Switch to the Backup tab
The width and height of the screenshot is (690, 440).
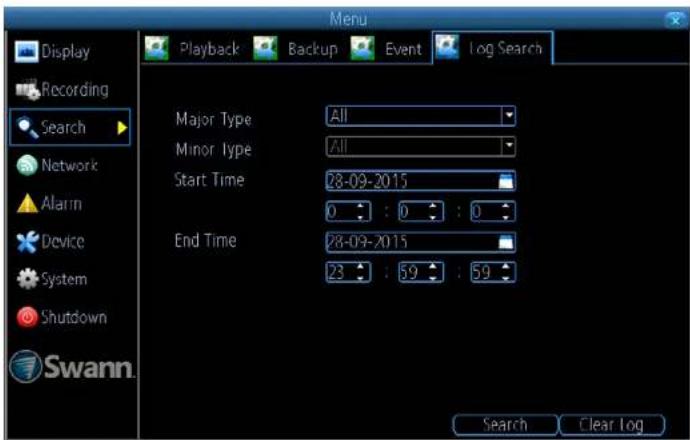[296, 48]
